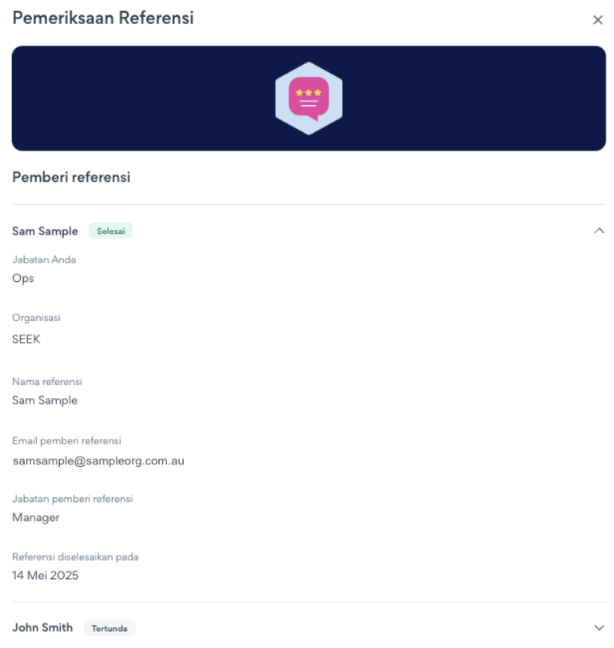Expand John Smith's details with the chevron
Screen dimensions: 614x648
tap(599, 628)
